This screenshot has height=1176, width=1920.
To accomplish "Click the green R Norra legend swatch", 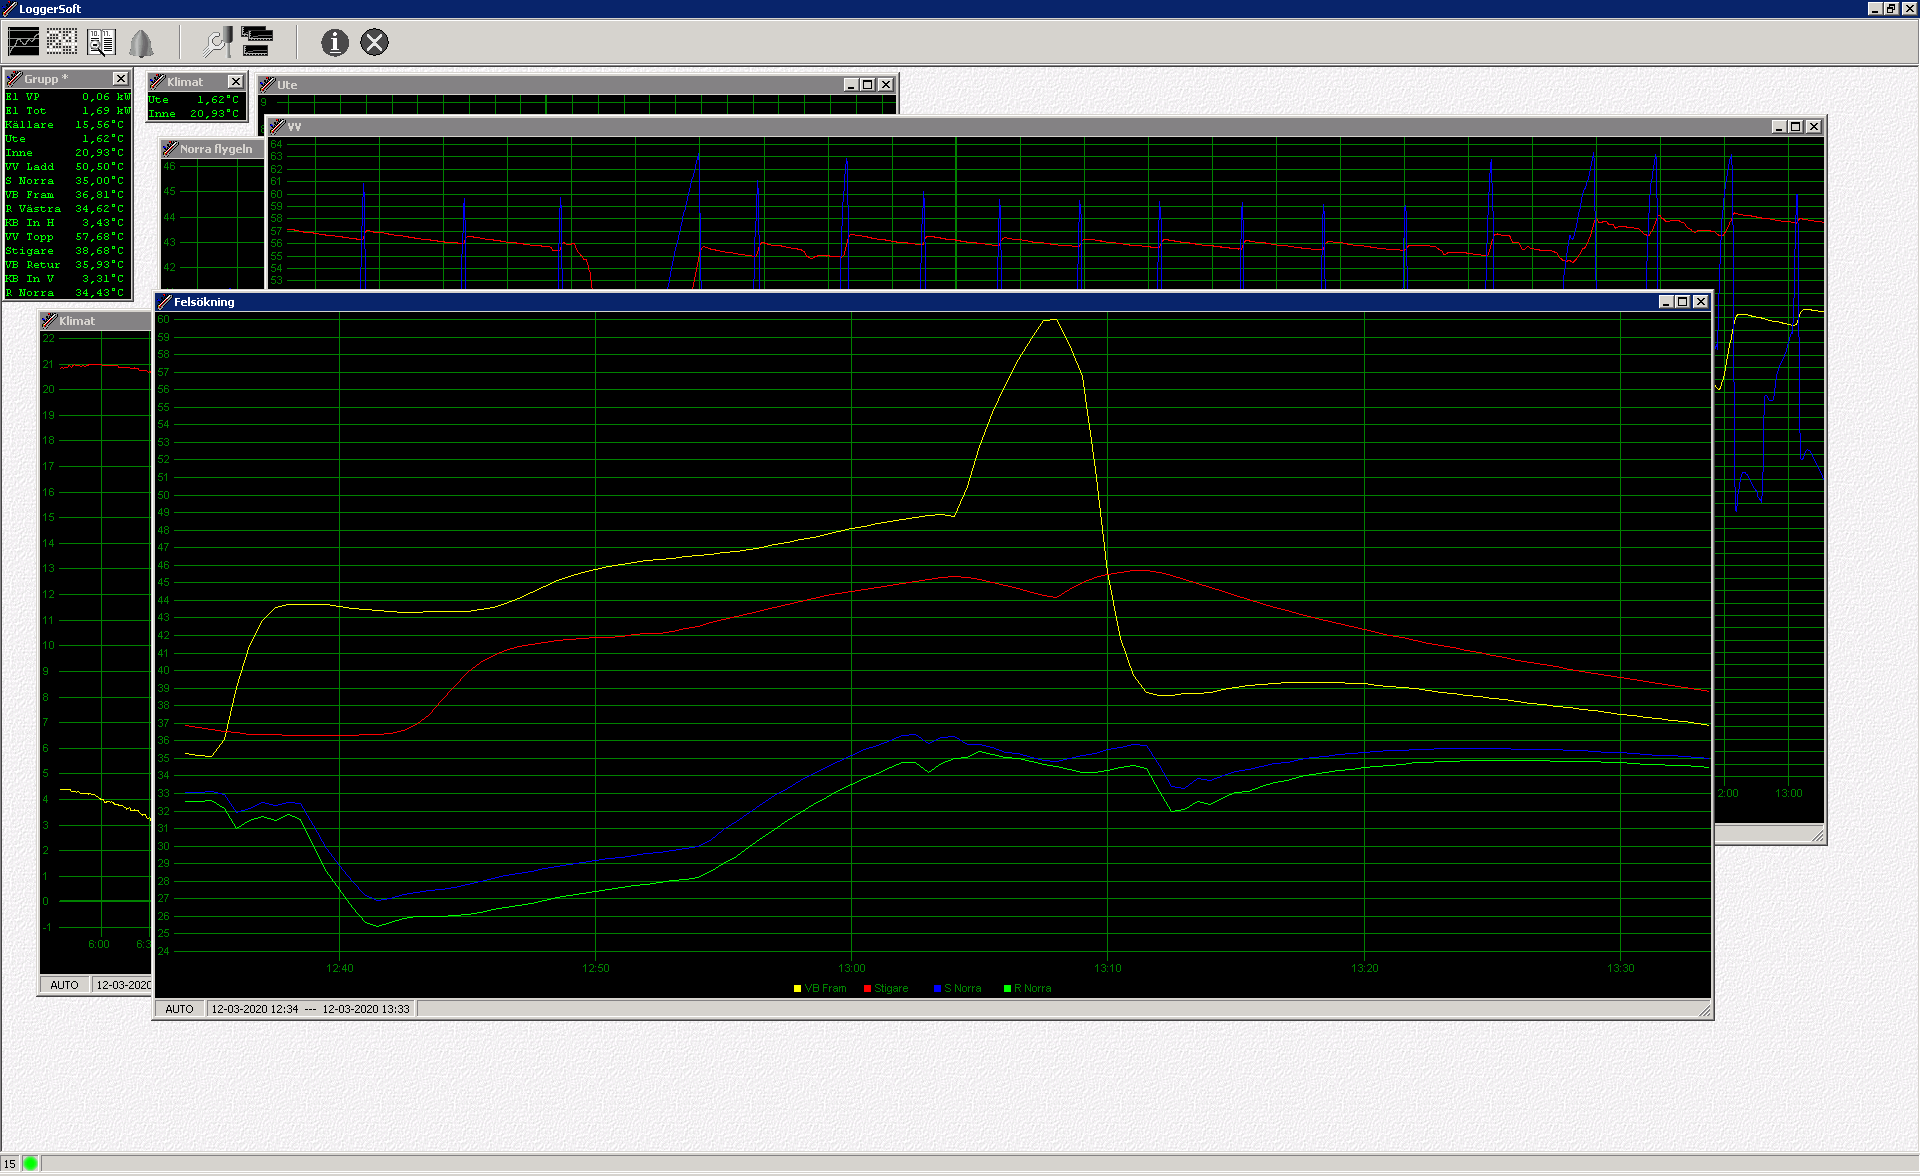I will click(1008, 989).
